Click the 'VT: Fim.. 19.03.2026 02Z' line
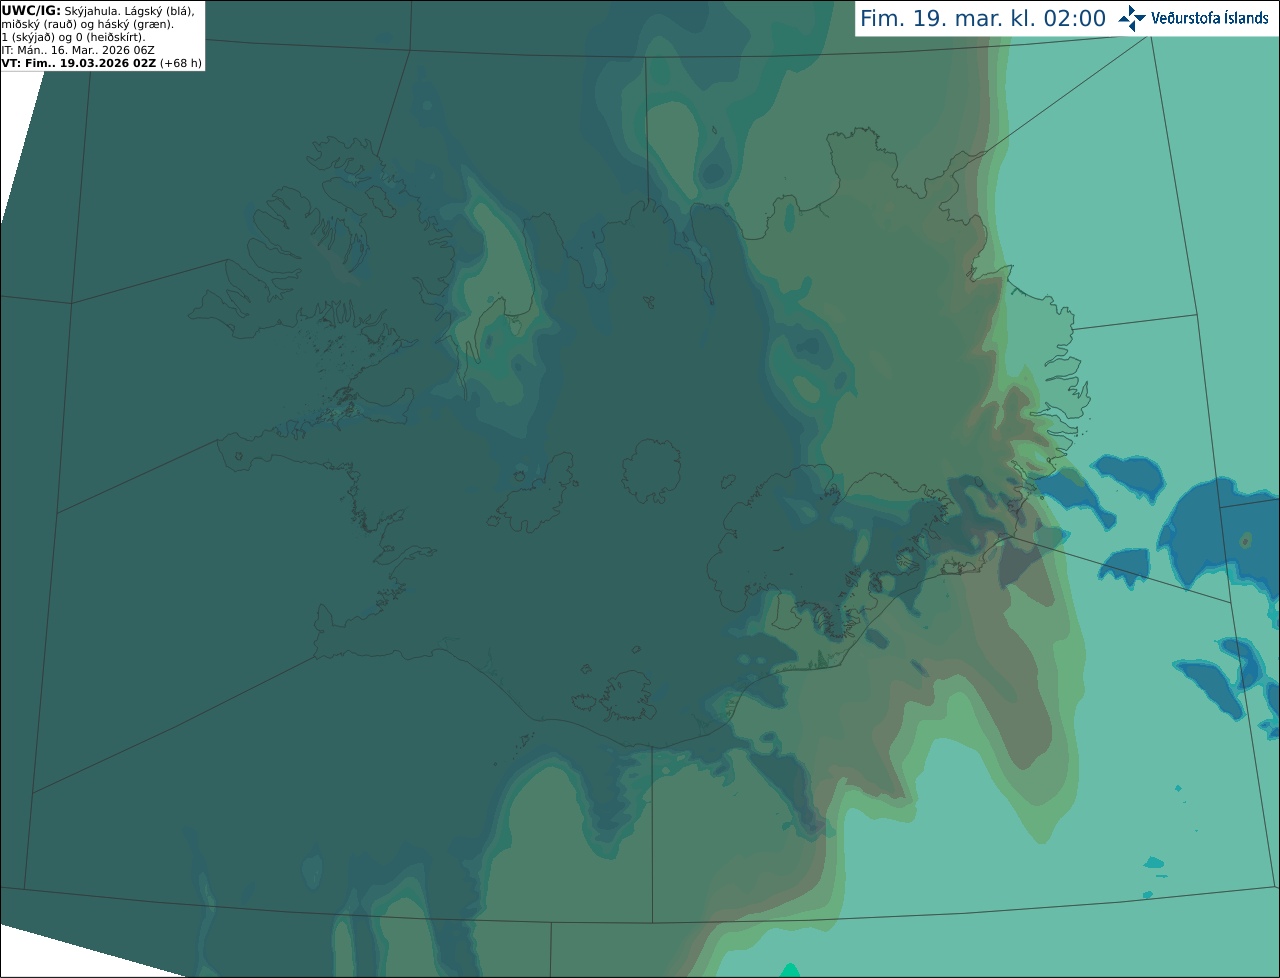This screenshot has width=1280, height=978. [79, 63]
